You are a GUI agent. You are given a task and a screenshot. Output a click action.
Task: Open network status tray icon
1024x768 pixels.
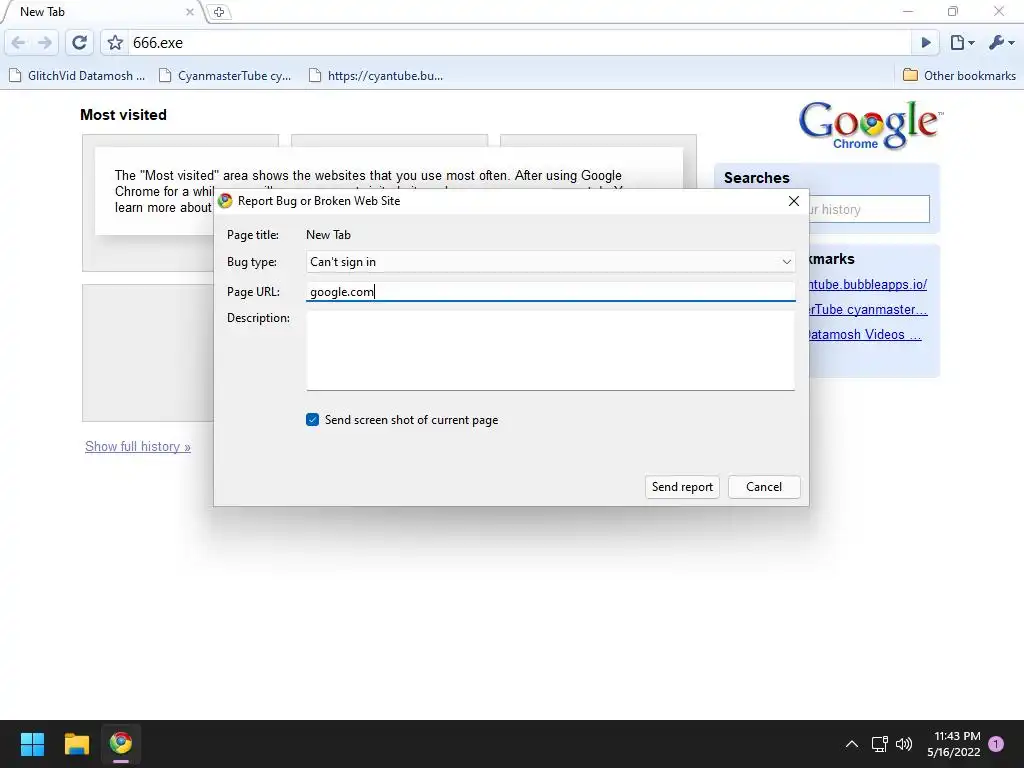(879, 744)
